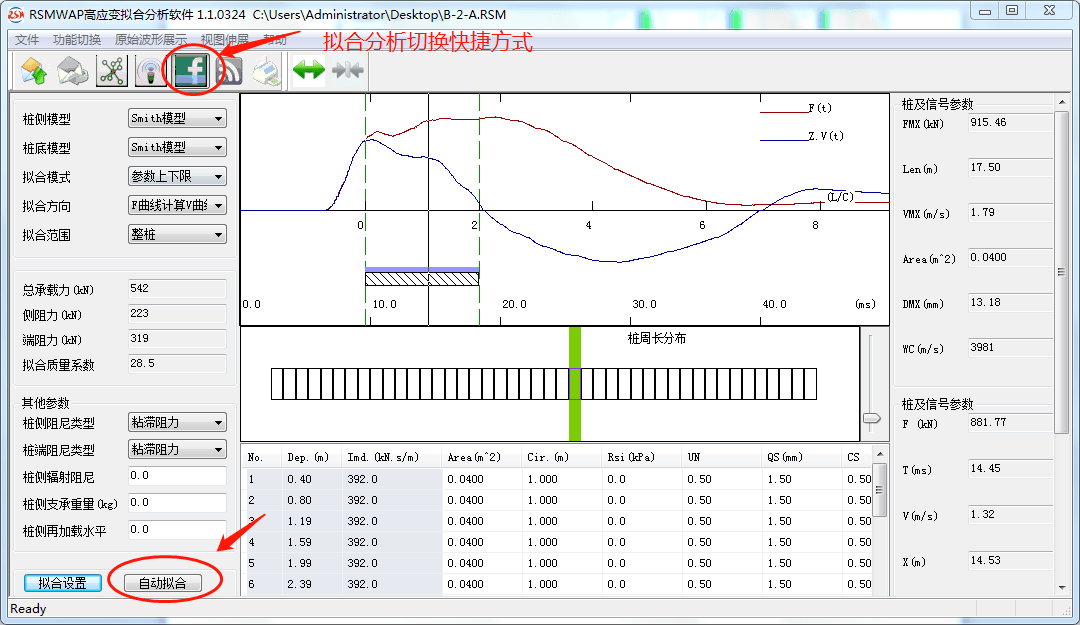The width and height of the screenshot is (1080, 625).
Task: Expand the 拟合方向 dropdown
Action: click(x=218, y=205)
